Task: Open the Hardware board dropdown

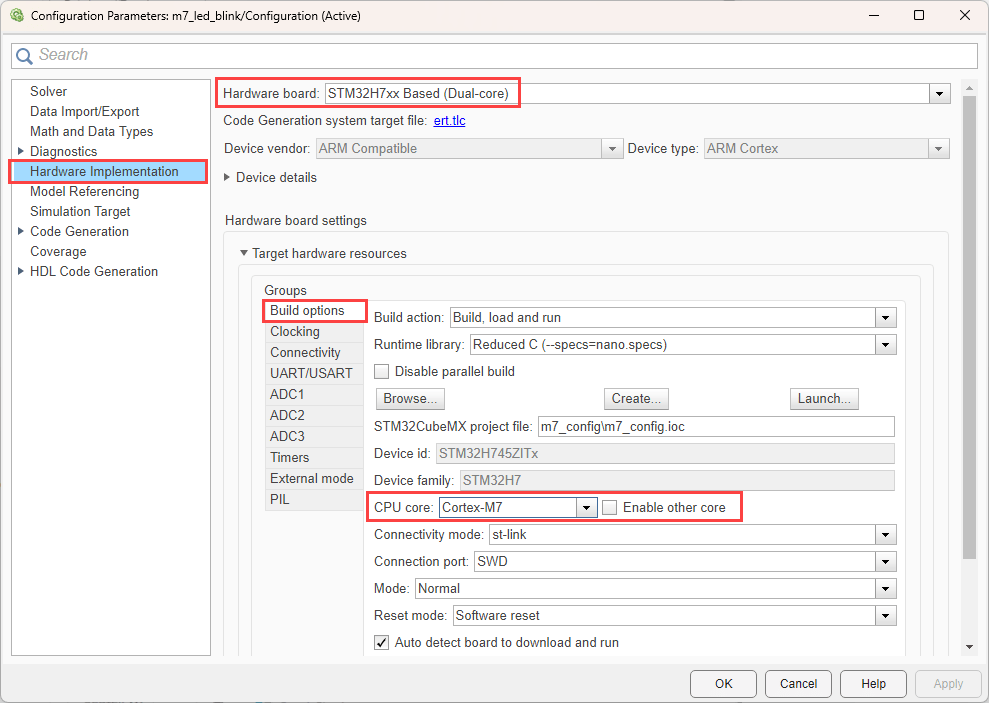Action: (938, 93)
